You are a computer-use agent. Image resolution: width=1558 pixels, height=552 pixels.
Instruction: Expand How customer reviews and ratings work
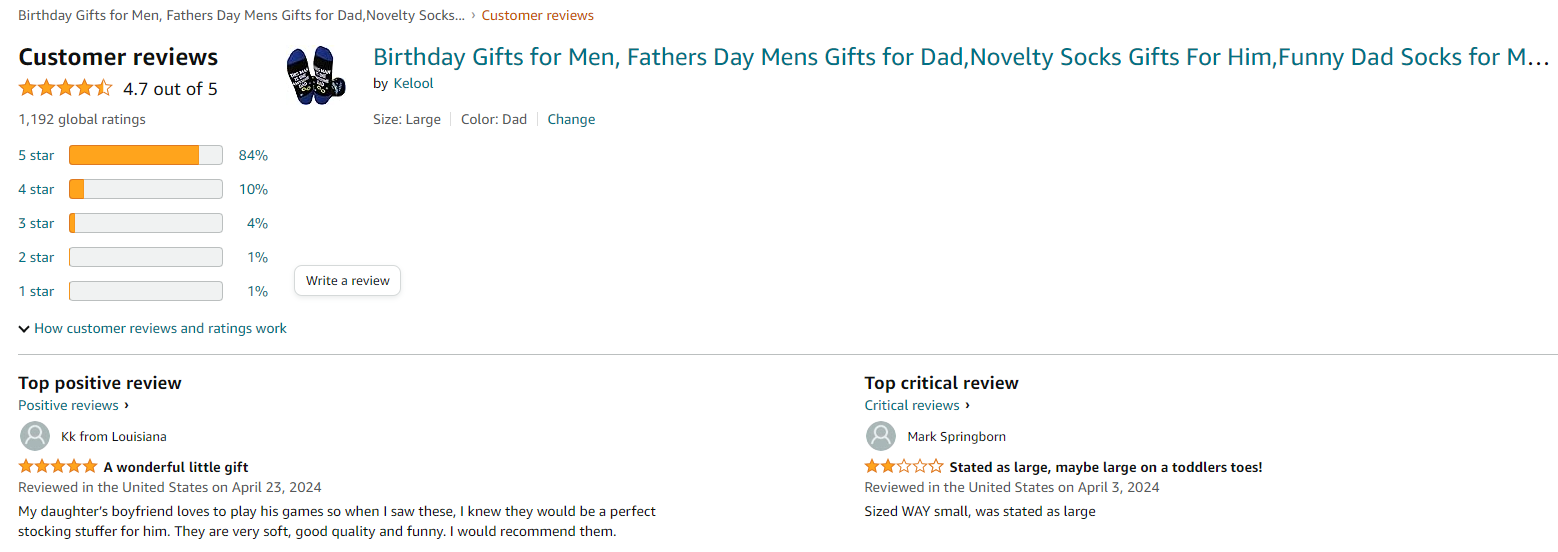152,328
